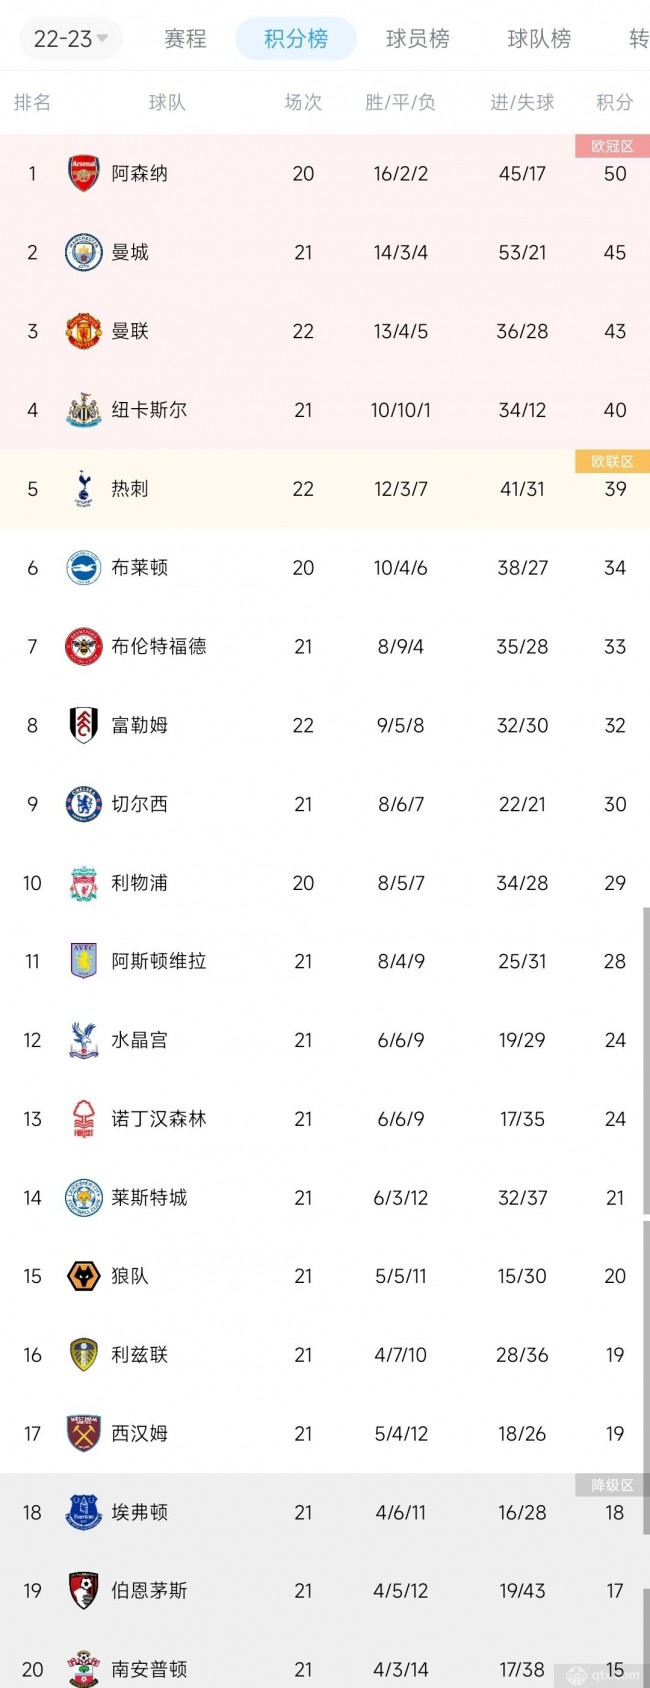The image size is (650, 1688).
Task: Click the Everton club crest
Action: tap(84, 1512)
